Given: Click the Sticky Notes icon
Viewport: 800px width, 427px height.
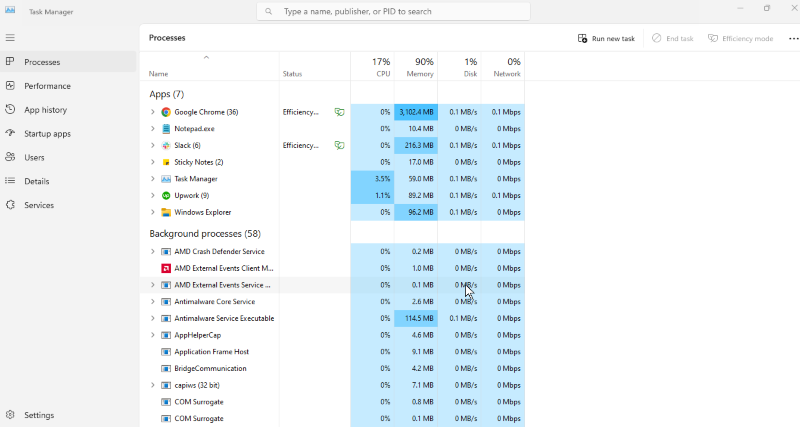Looking at the screenshot, I should (x=166, y=162).
